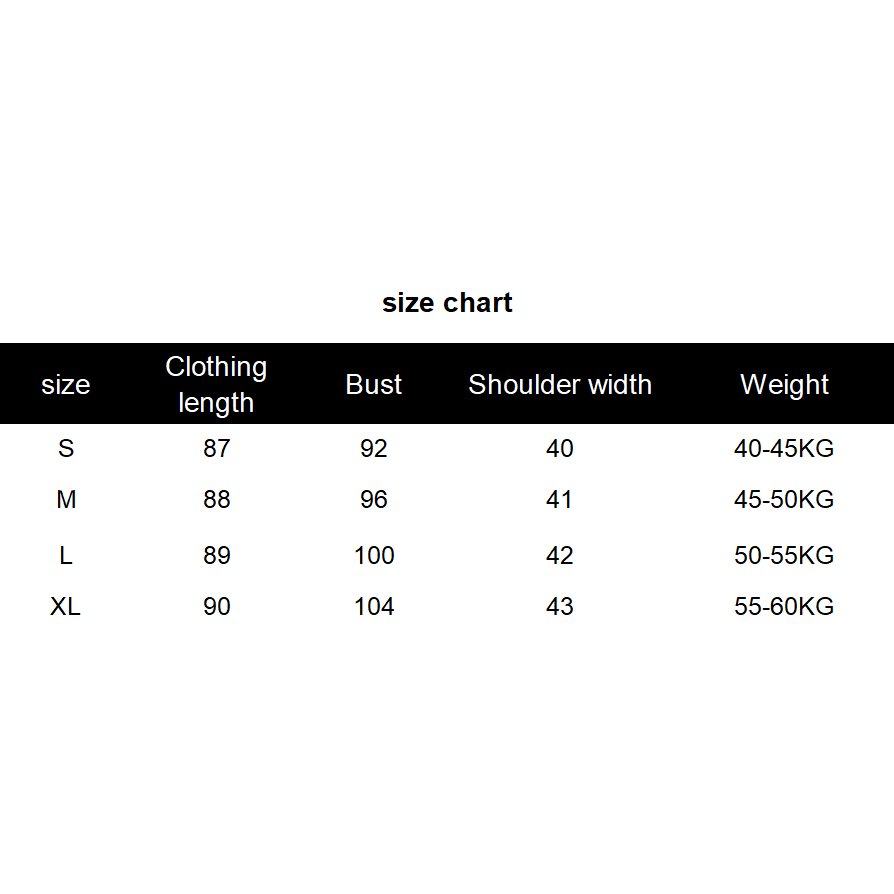The height and width of the screenshot is (894, 894).
Task: Select shoulder width value 41
Action: pos(560,499)
